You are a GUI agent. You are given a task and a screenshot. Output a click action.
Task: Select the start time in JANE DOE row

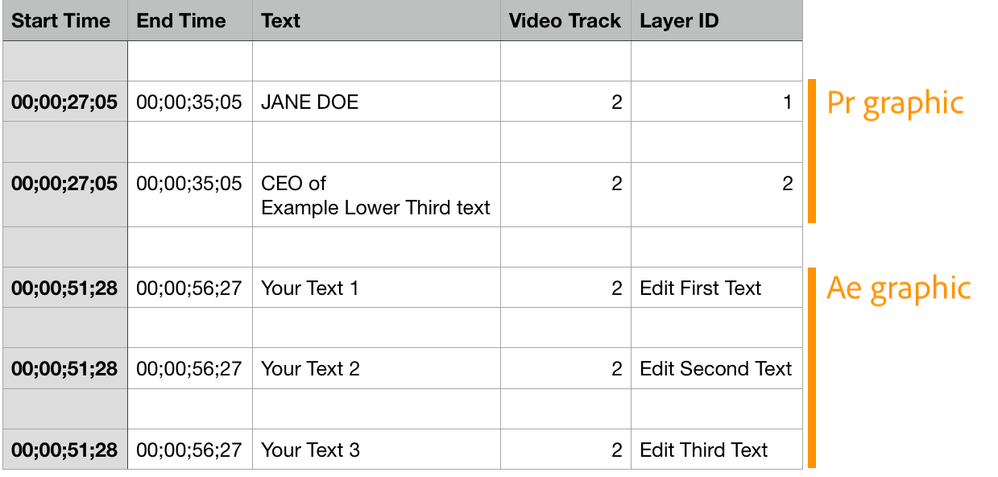point(65,102)
